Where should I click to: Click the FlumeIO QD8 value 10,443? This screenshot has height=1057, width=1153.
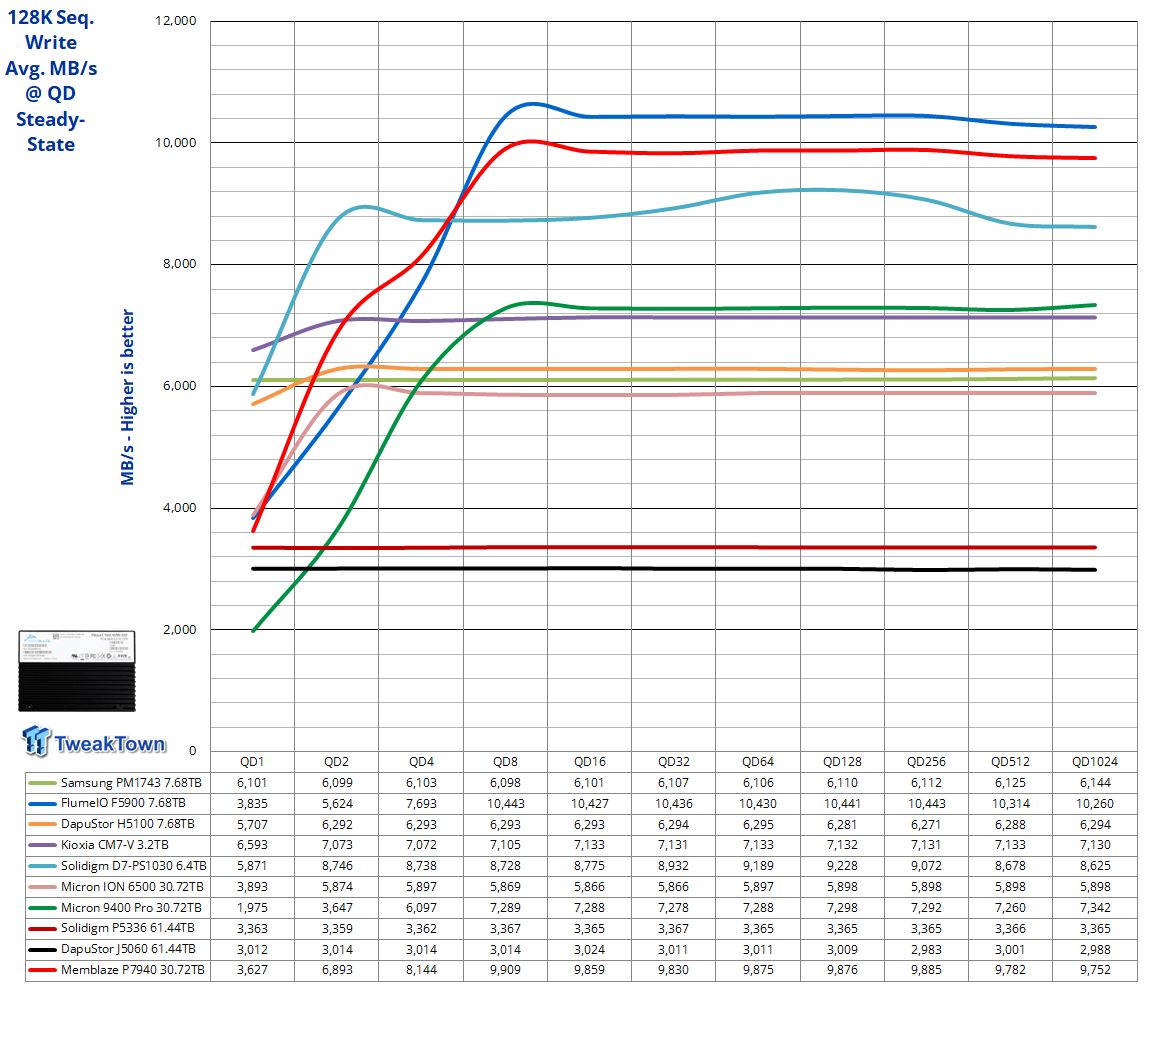click(506, 804)
